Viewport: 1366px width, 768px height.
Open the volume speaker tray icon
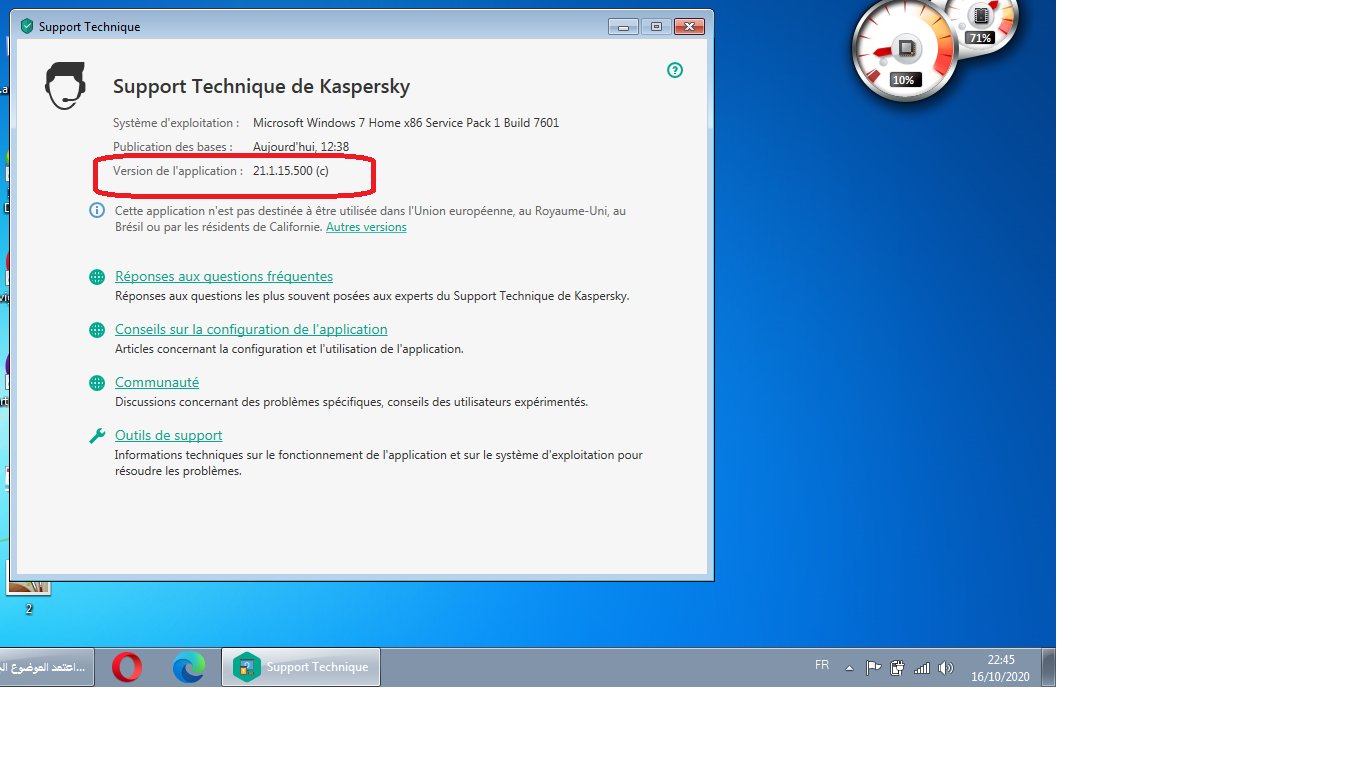tap(946, 668)
